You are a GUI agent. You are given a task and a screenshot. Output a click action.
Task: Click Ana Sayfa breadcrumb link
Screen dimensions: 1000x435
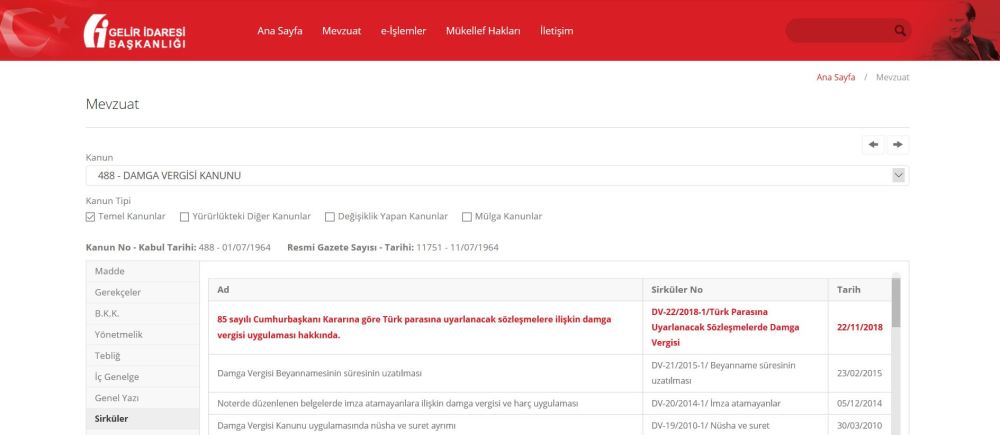click(x=836, y=77)
